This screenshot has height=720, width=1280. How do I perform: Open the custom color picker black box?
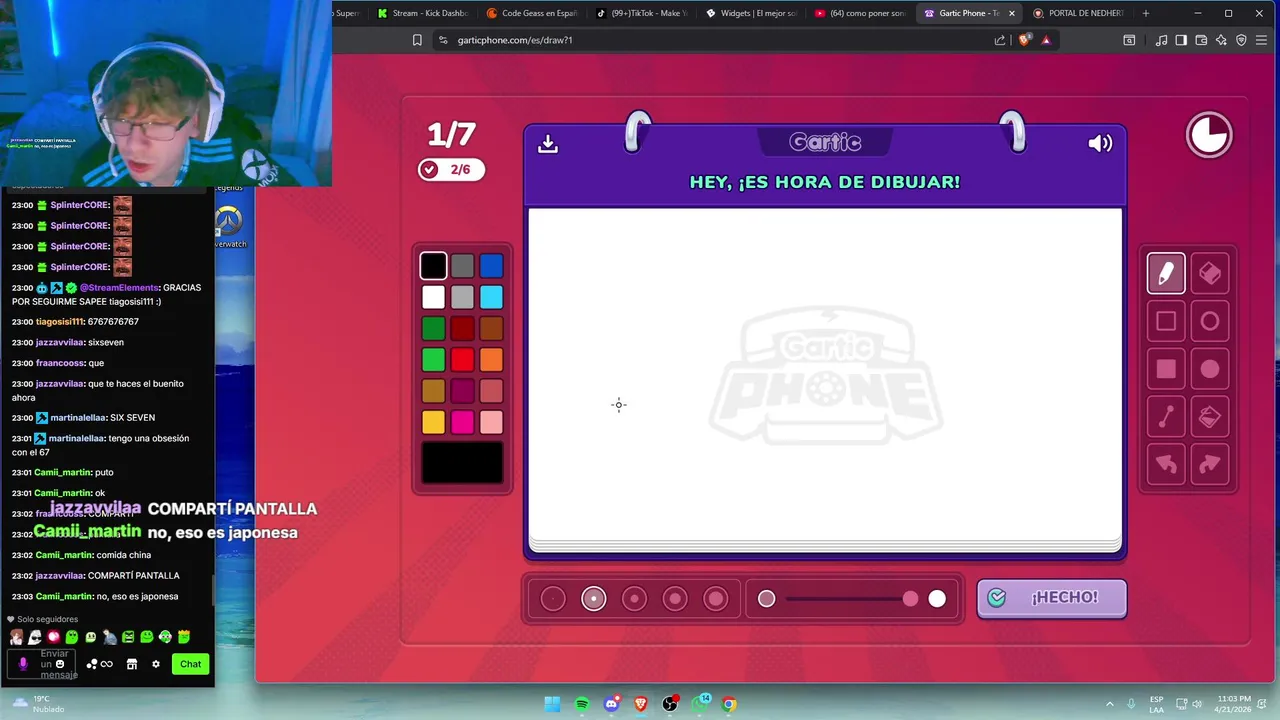click(462, 463)
